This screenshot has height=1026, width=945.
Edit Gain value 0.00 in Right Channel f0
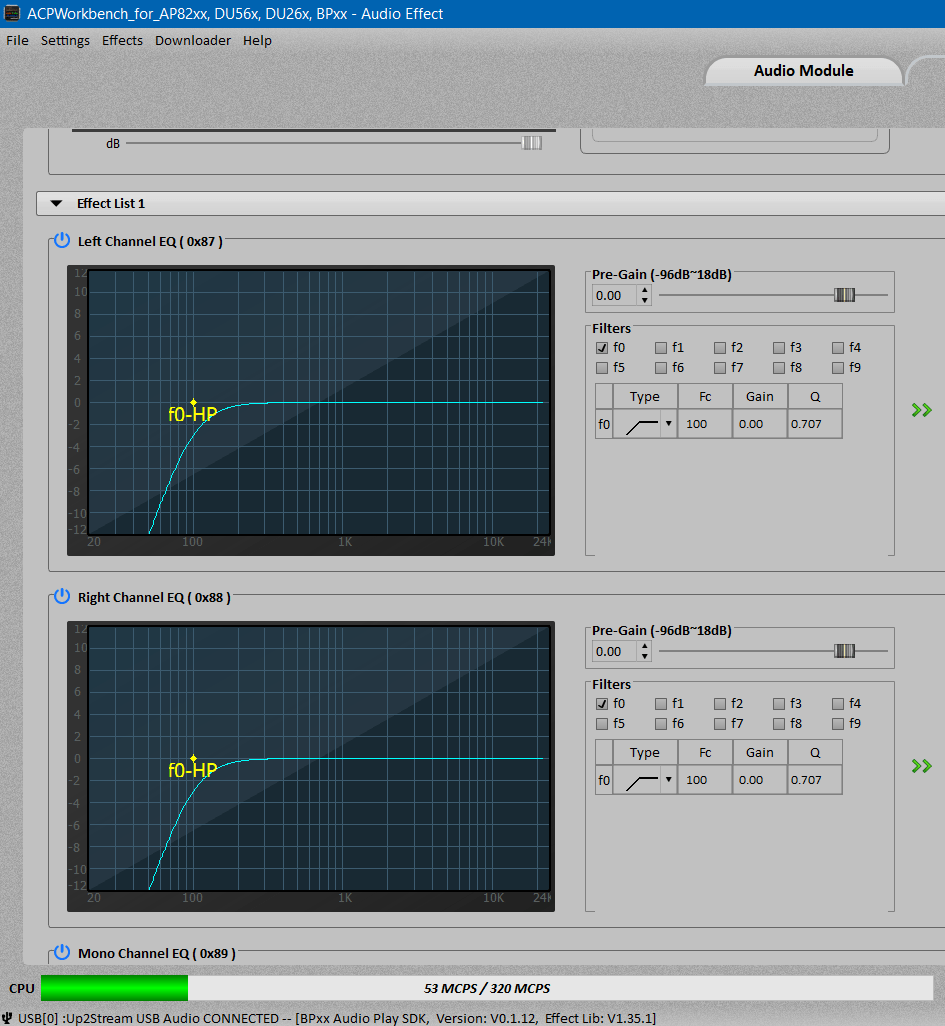tap(760, 780)
